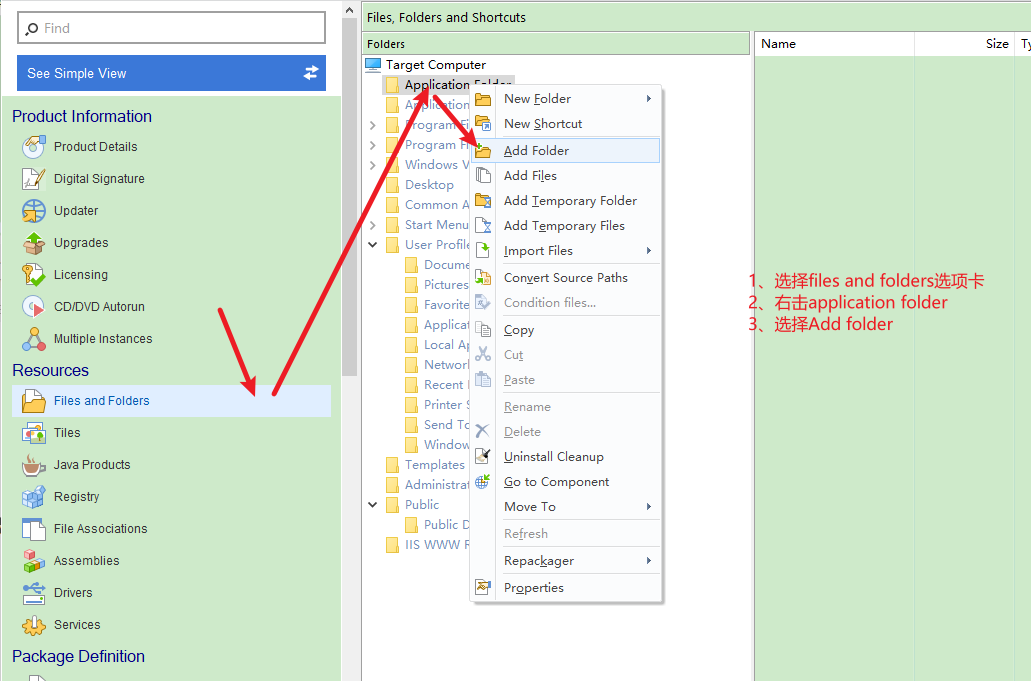
Task: Open the Upgrades box icon
Action: click(34, 243)
